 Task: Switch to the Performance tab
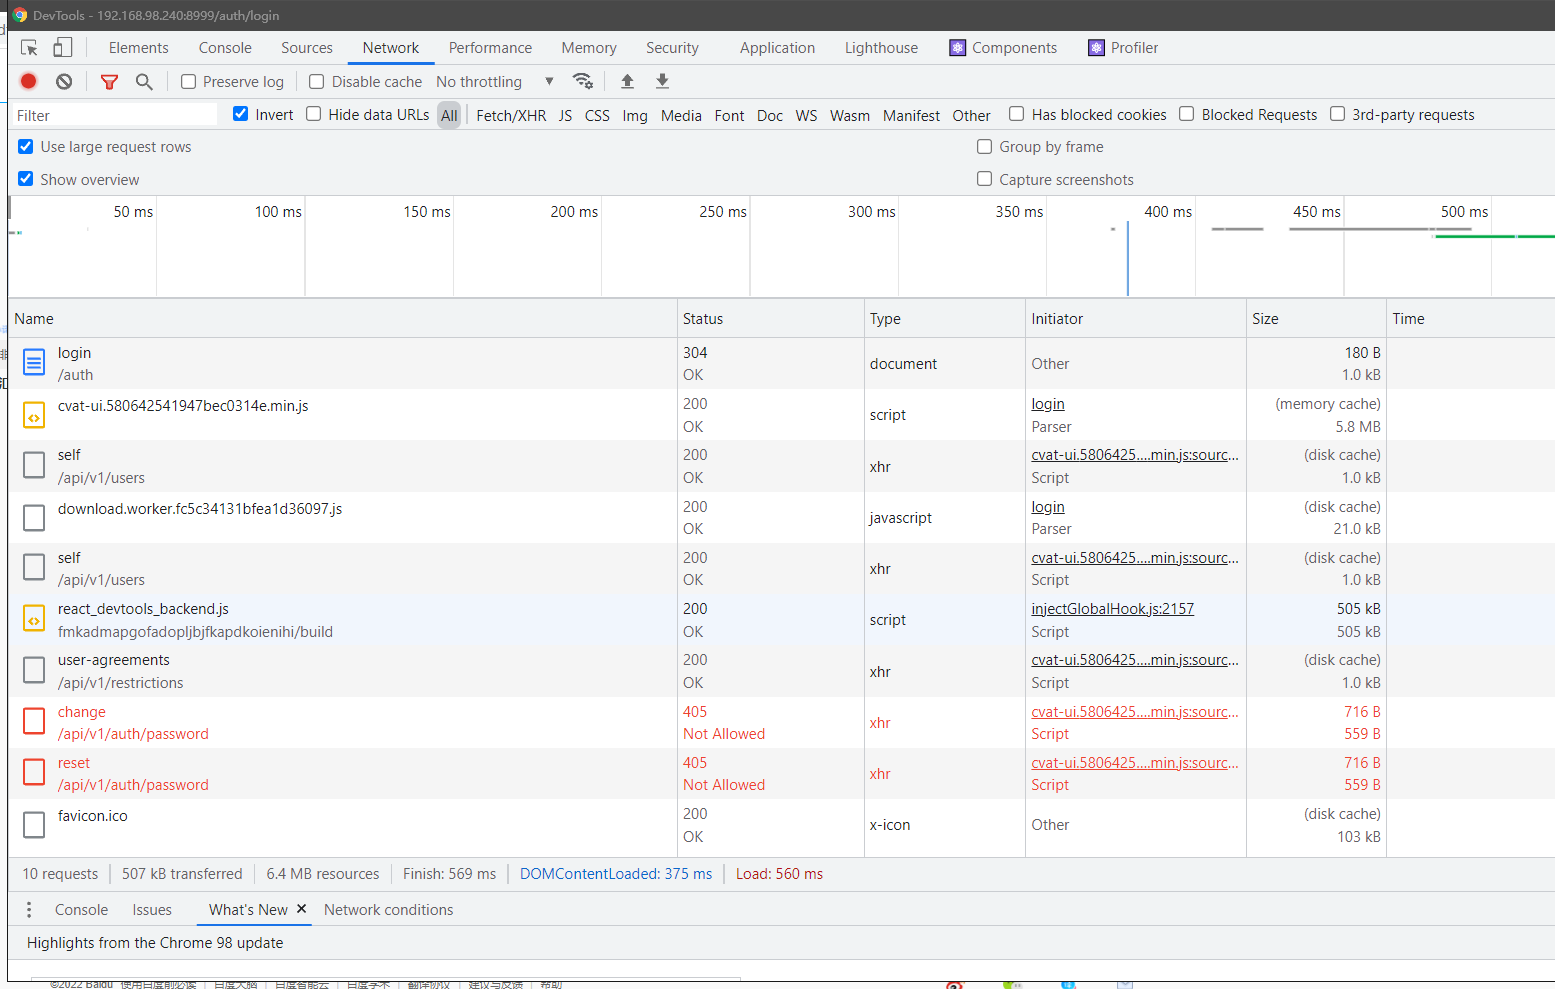[490, 47]
